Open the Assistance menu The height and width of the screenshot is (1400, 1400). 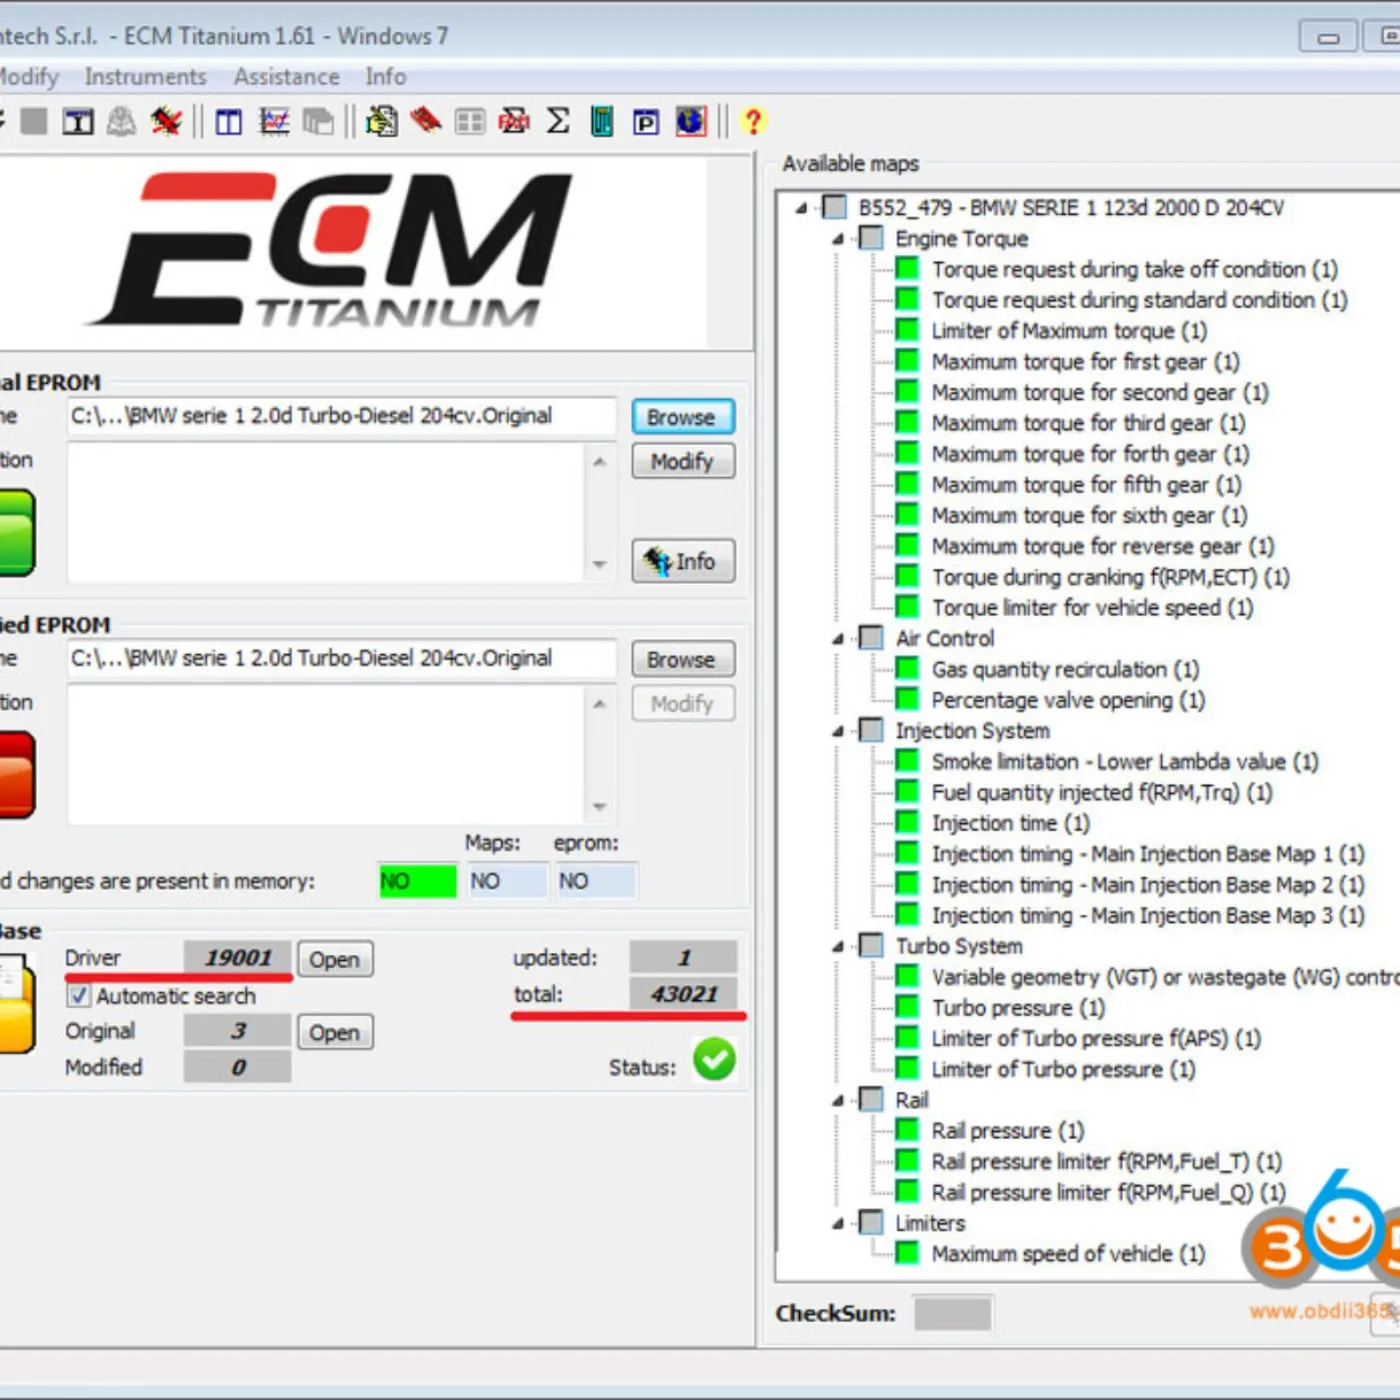(287, 77)
